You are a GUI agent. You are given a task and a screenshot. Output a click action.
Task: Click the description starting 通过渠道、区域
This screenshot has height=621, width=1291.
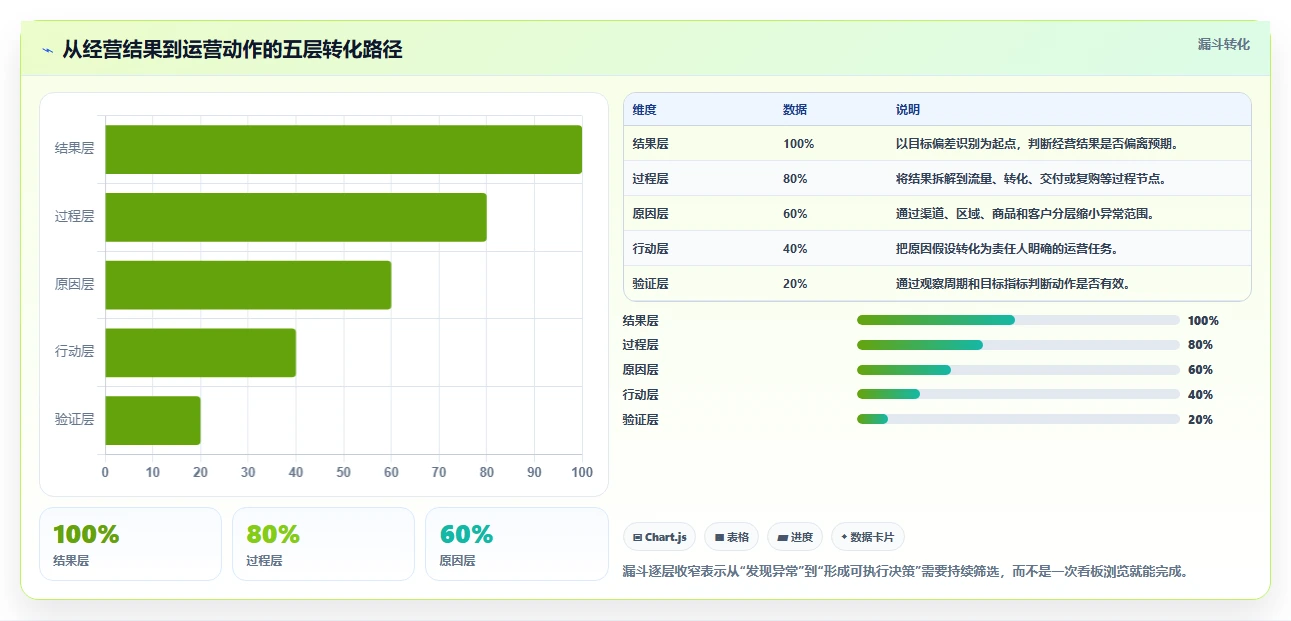pyautogui.click(x=1025, y=214)
